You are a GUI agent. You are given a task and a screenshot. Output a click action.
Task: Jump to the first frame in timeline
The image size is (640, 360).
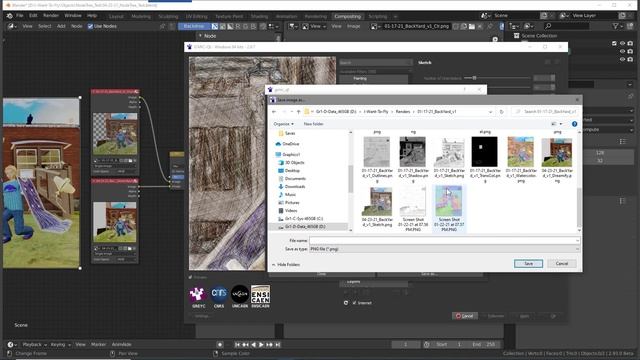pos(237,345)
